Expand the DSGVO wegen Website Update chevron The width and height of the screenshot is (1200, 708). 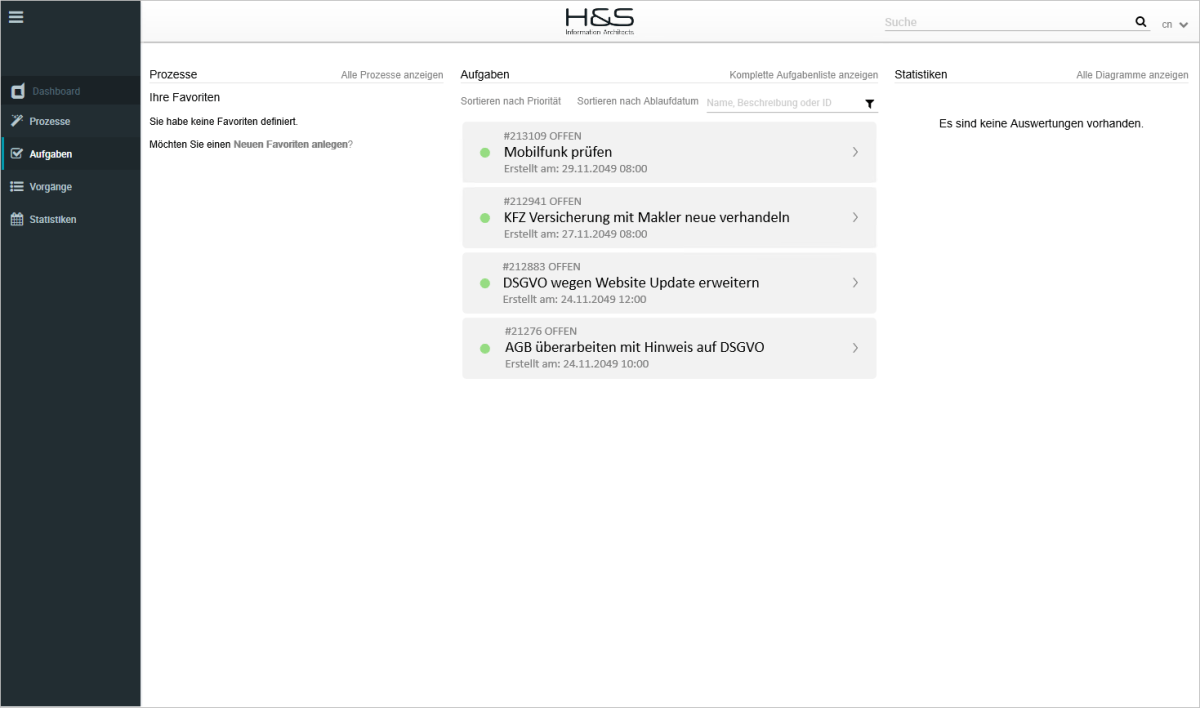coord(855,283)
